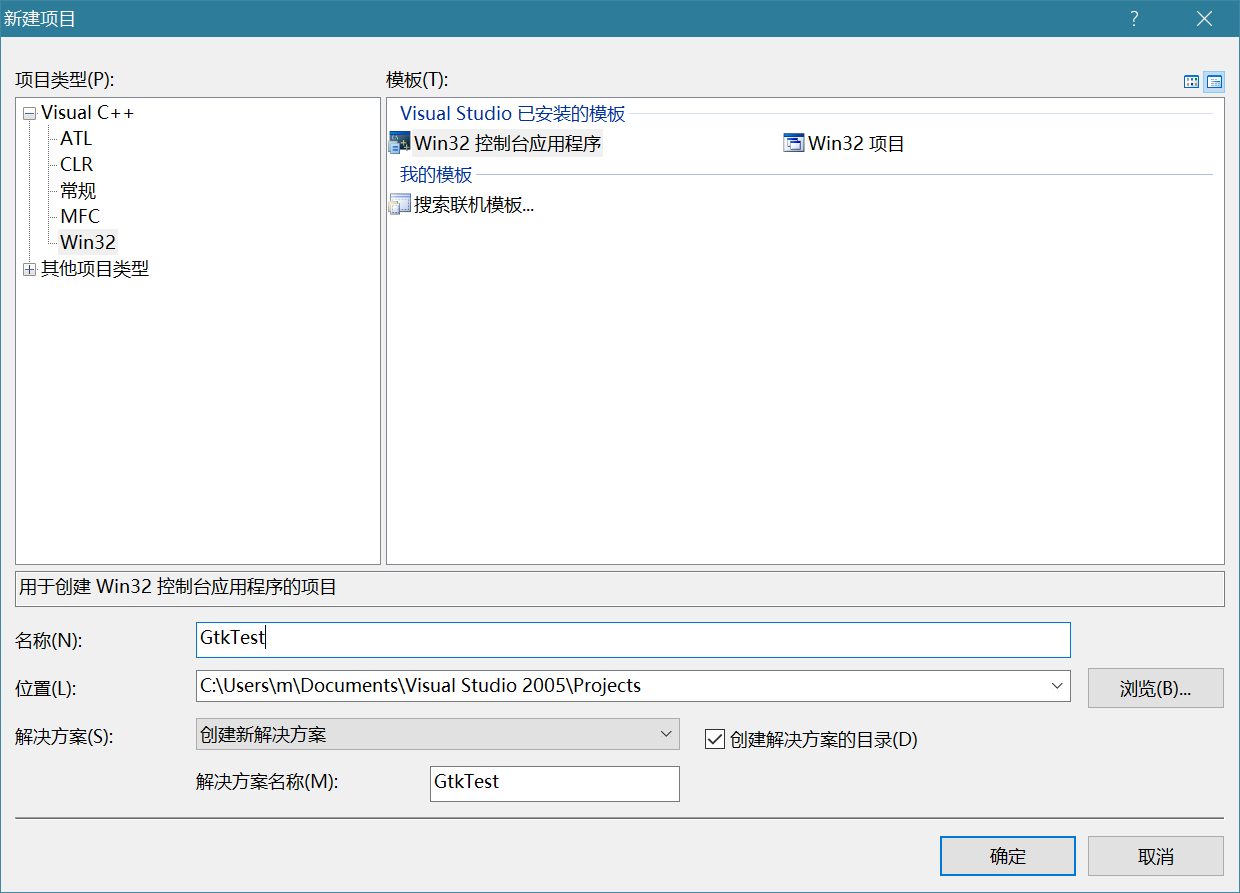Close the 新建项目 dialog

pyautogui.click(x=1205, y=19)
